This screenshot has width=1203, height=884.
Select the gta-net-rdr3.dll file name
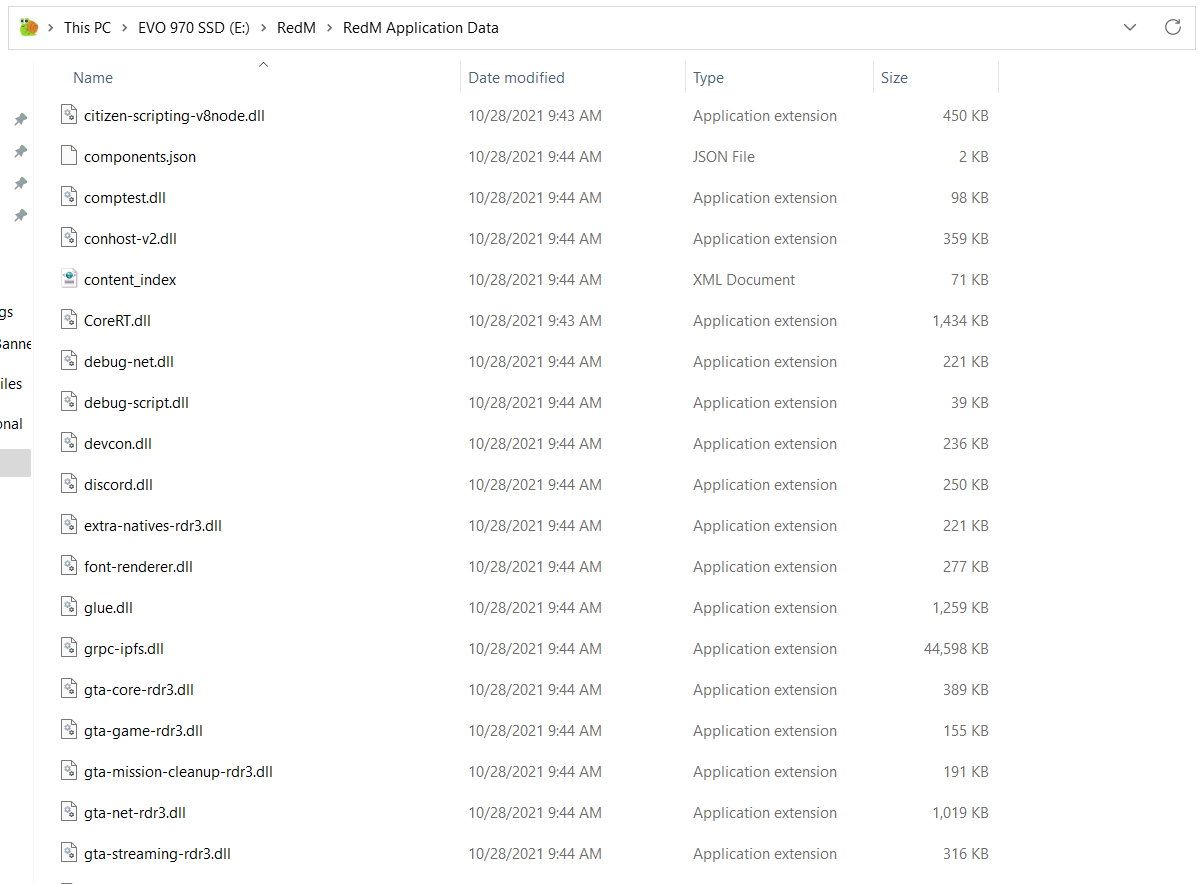(x=135, y=812)
